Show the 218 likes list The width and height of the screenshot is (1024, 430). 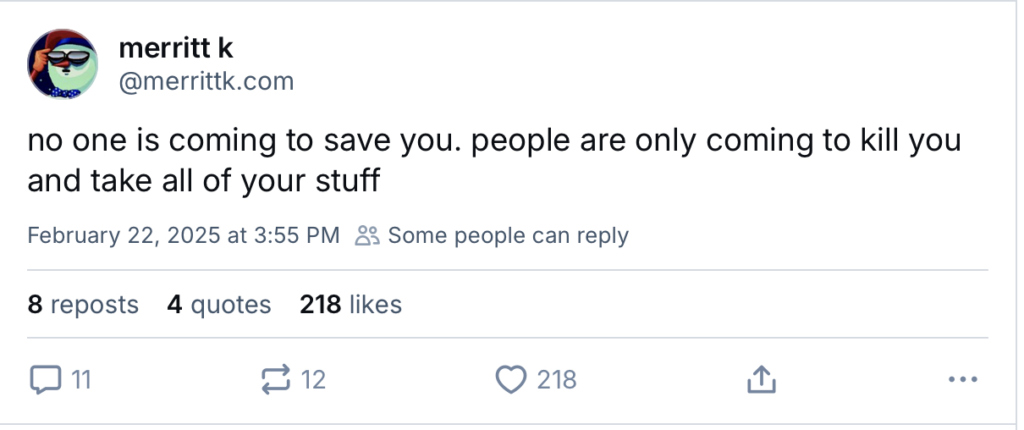350,304
